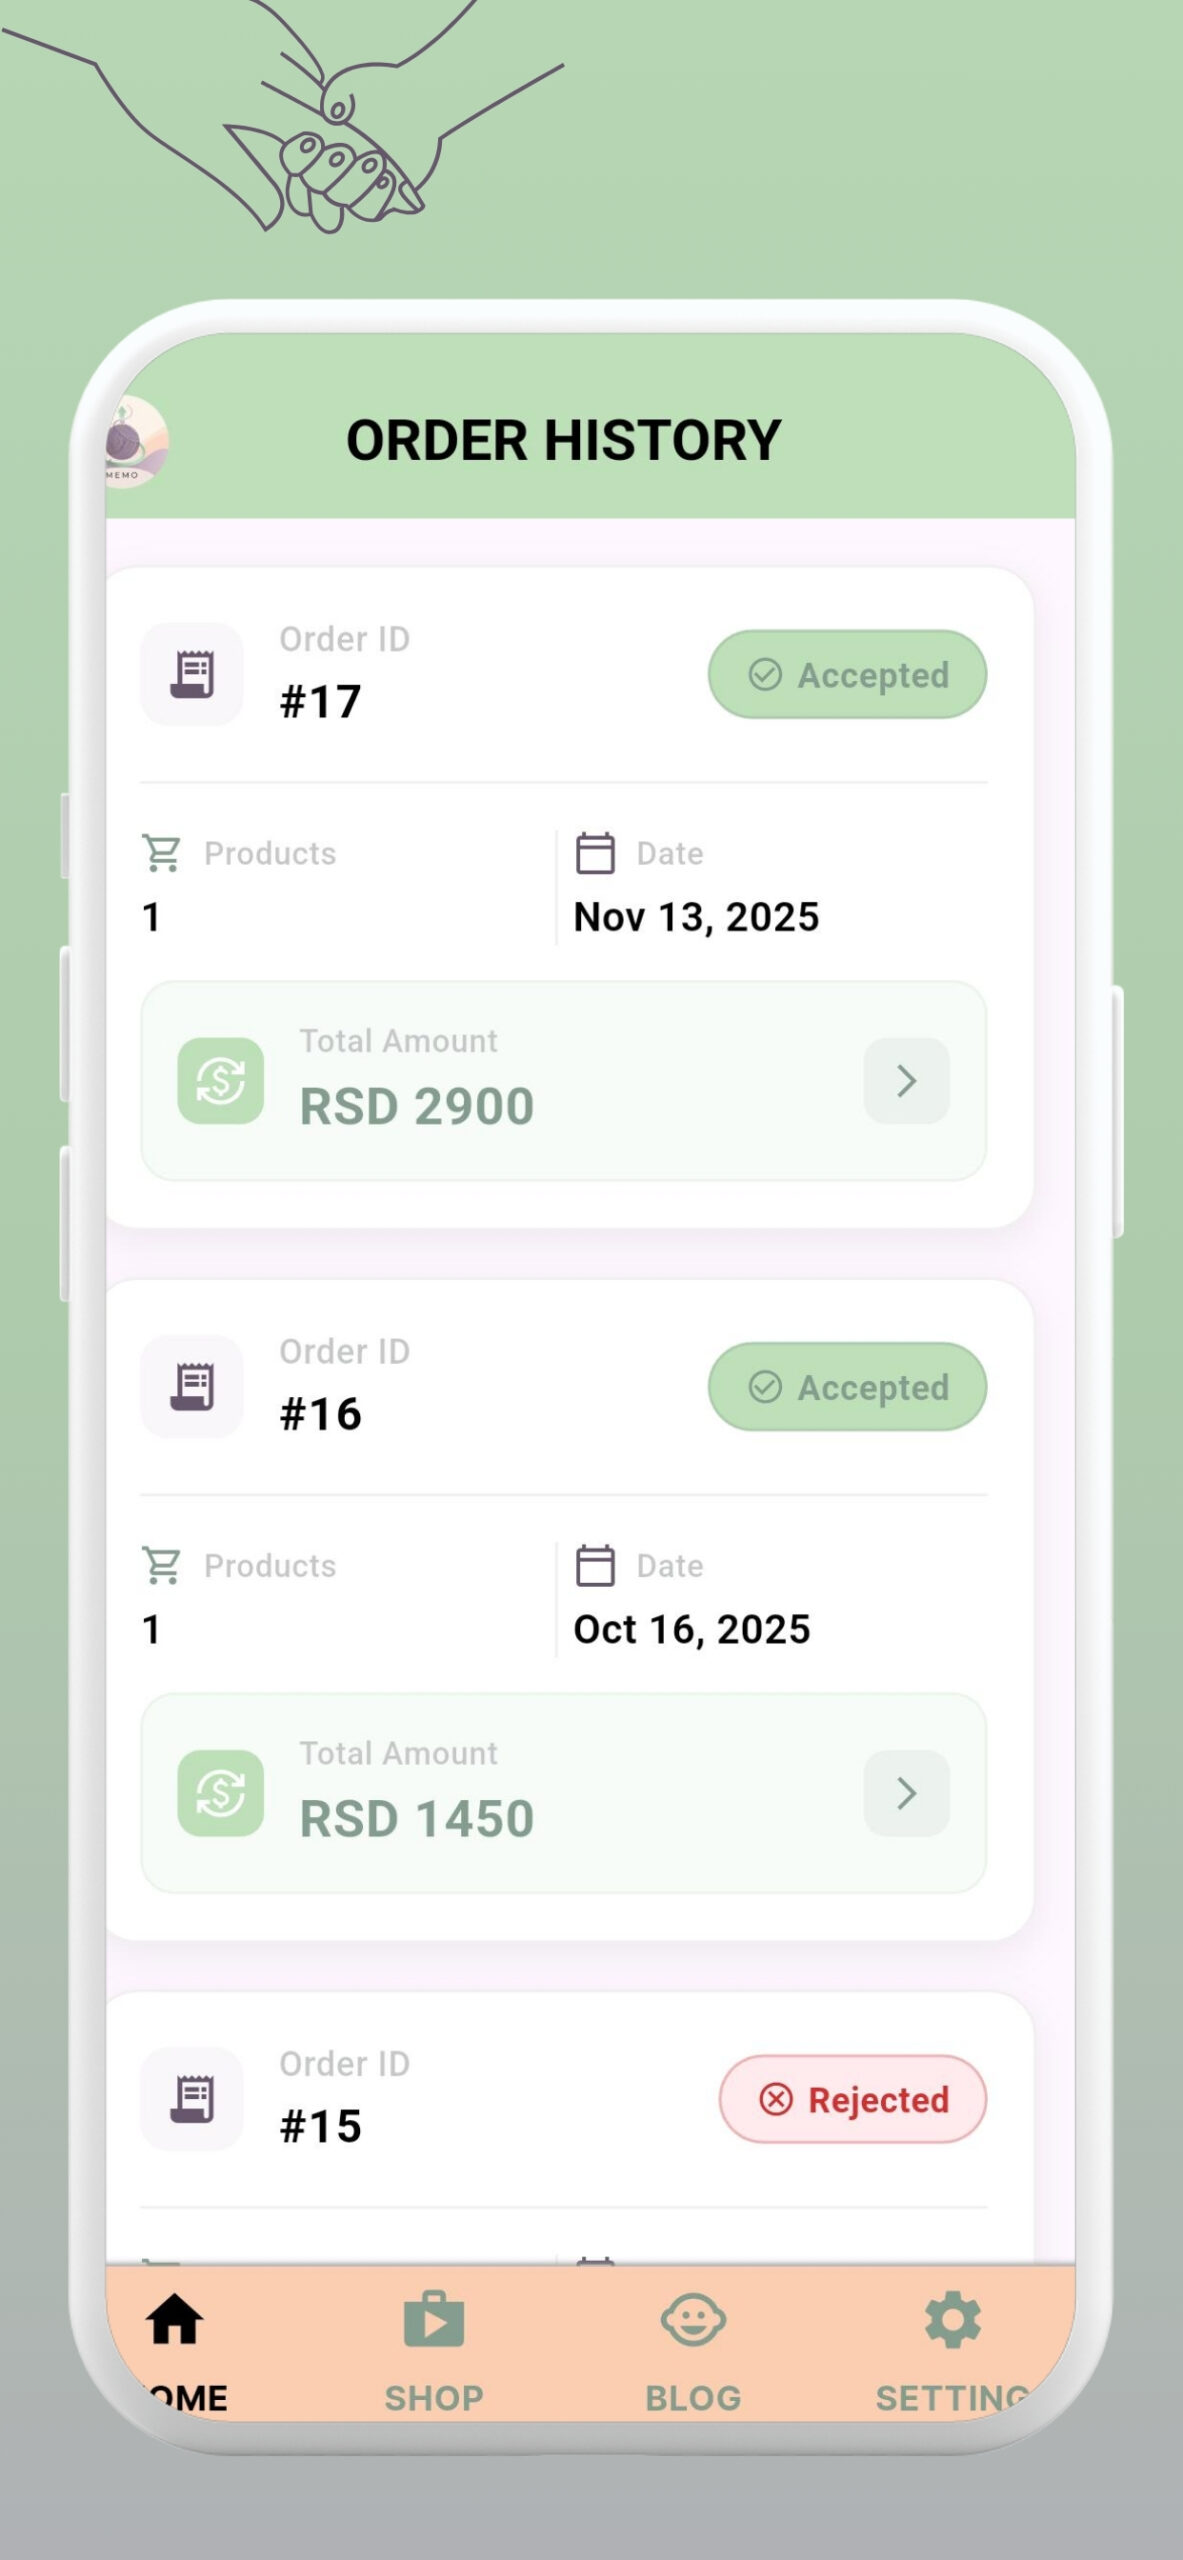1183x2560 pixels.
Task: Expand order #16 details chevron
Action: click(x=906, y=1793)
